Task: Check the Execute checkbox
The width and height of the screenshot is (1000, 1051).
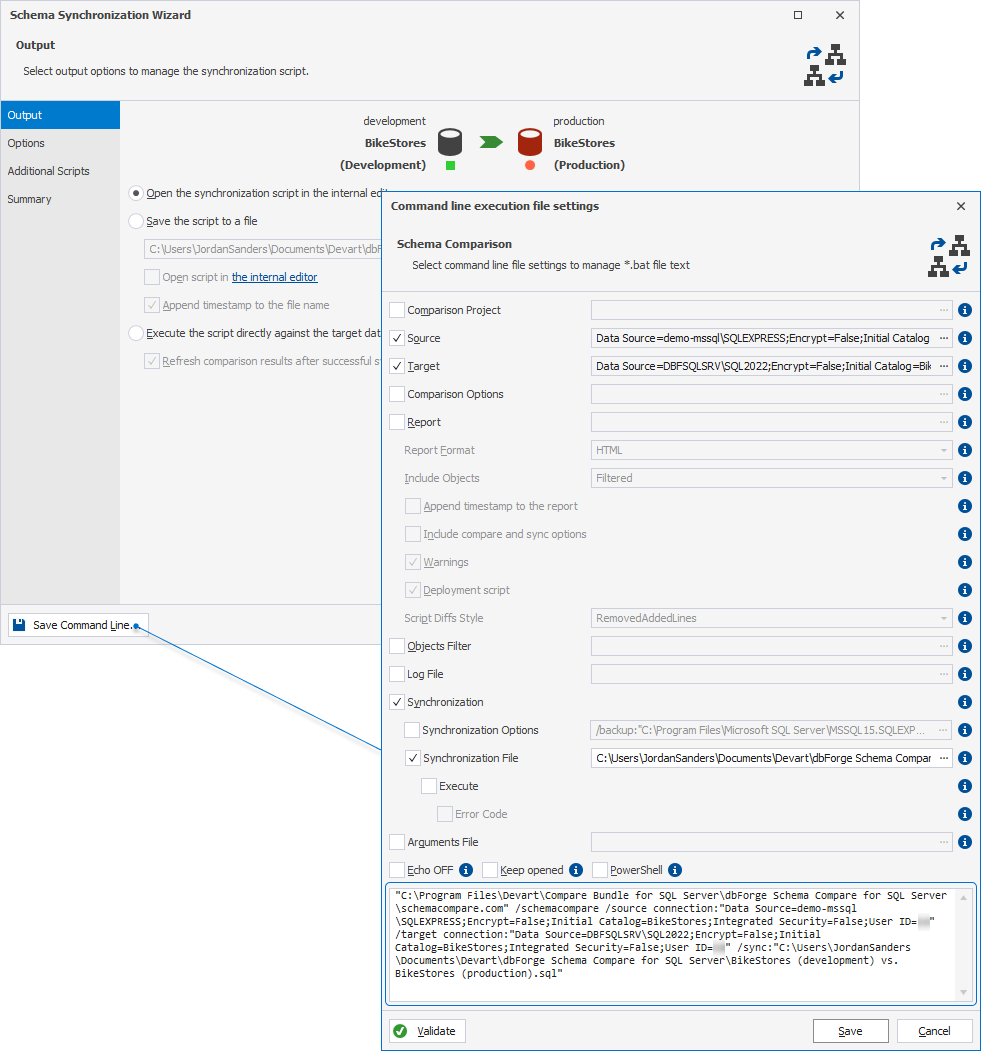Action: click(x=429, y=786)
